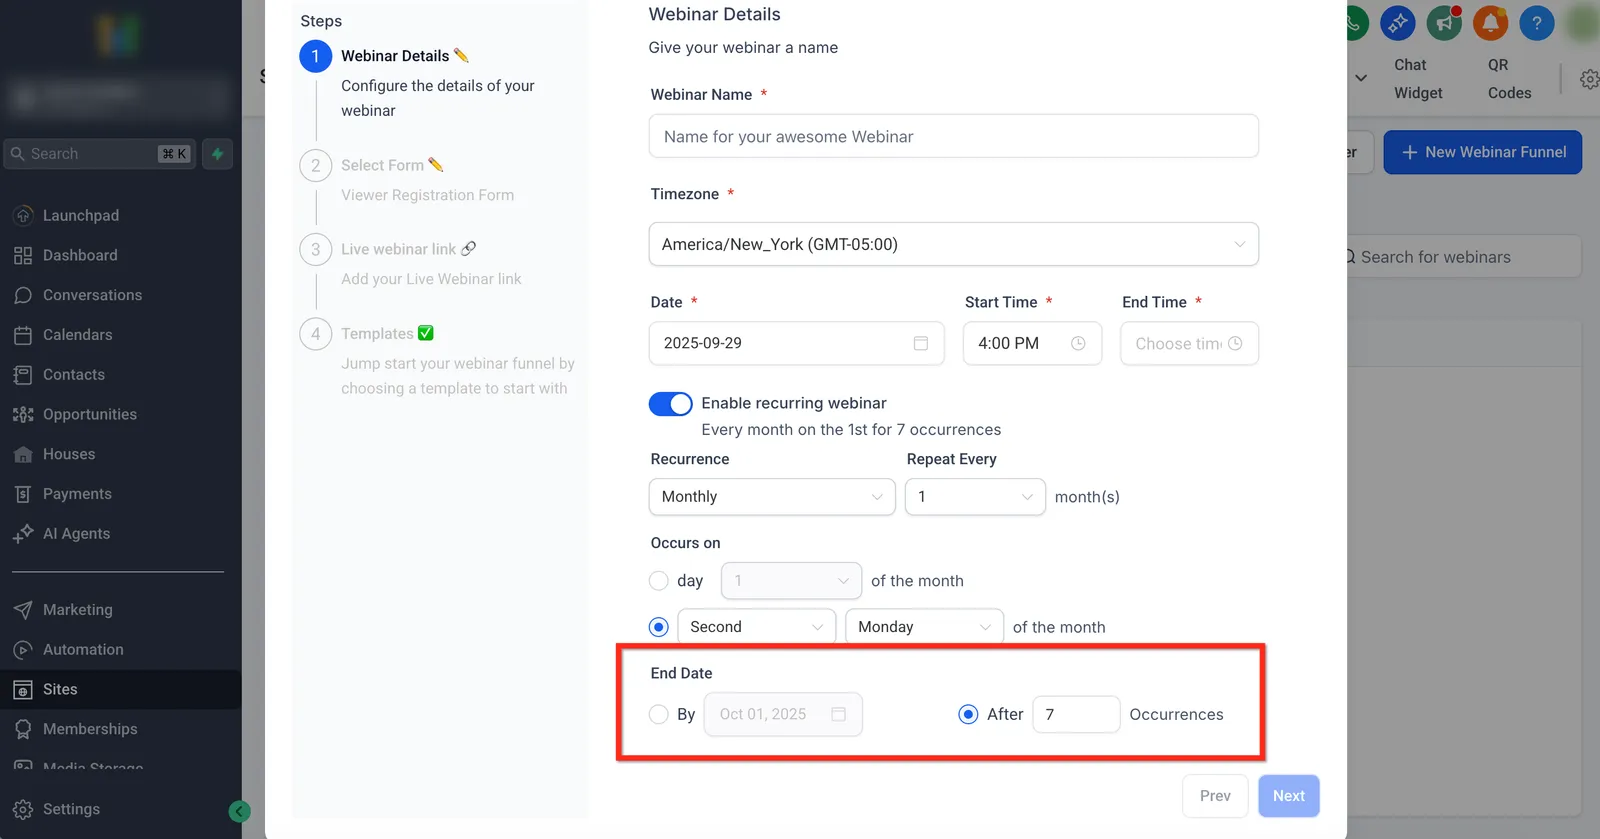The height and width of the screenshot is (839, 1600).
Task: Click the Next button
Action: click(x=1288, y=796)
